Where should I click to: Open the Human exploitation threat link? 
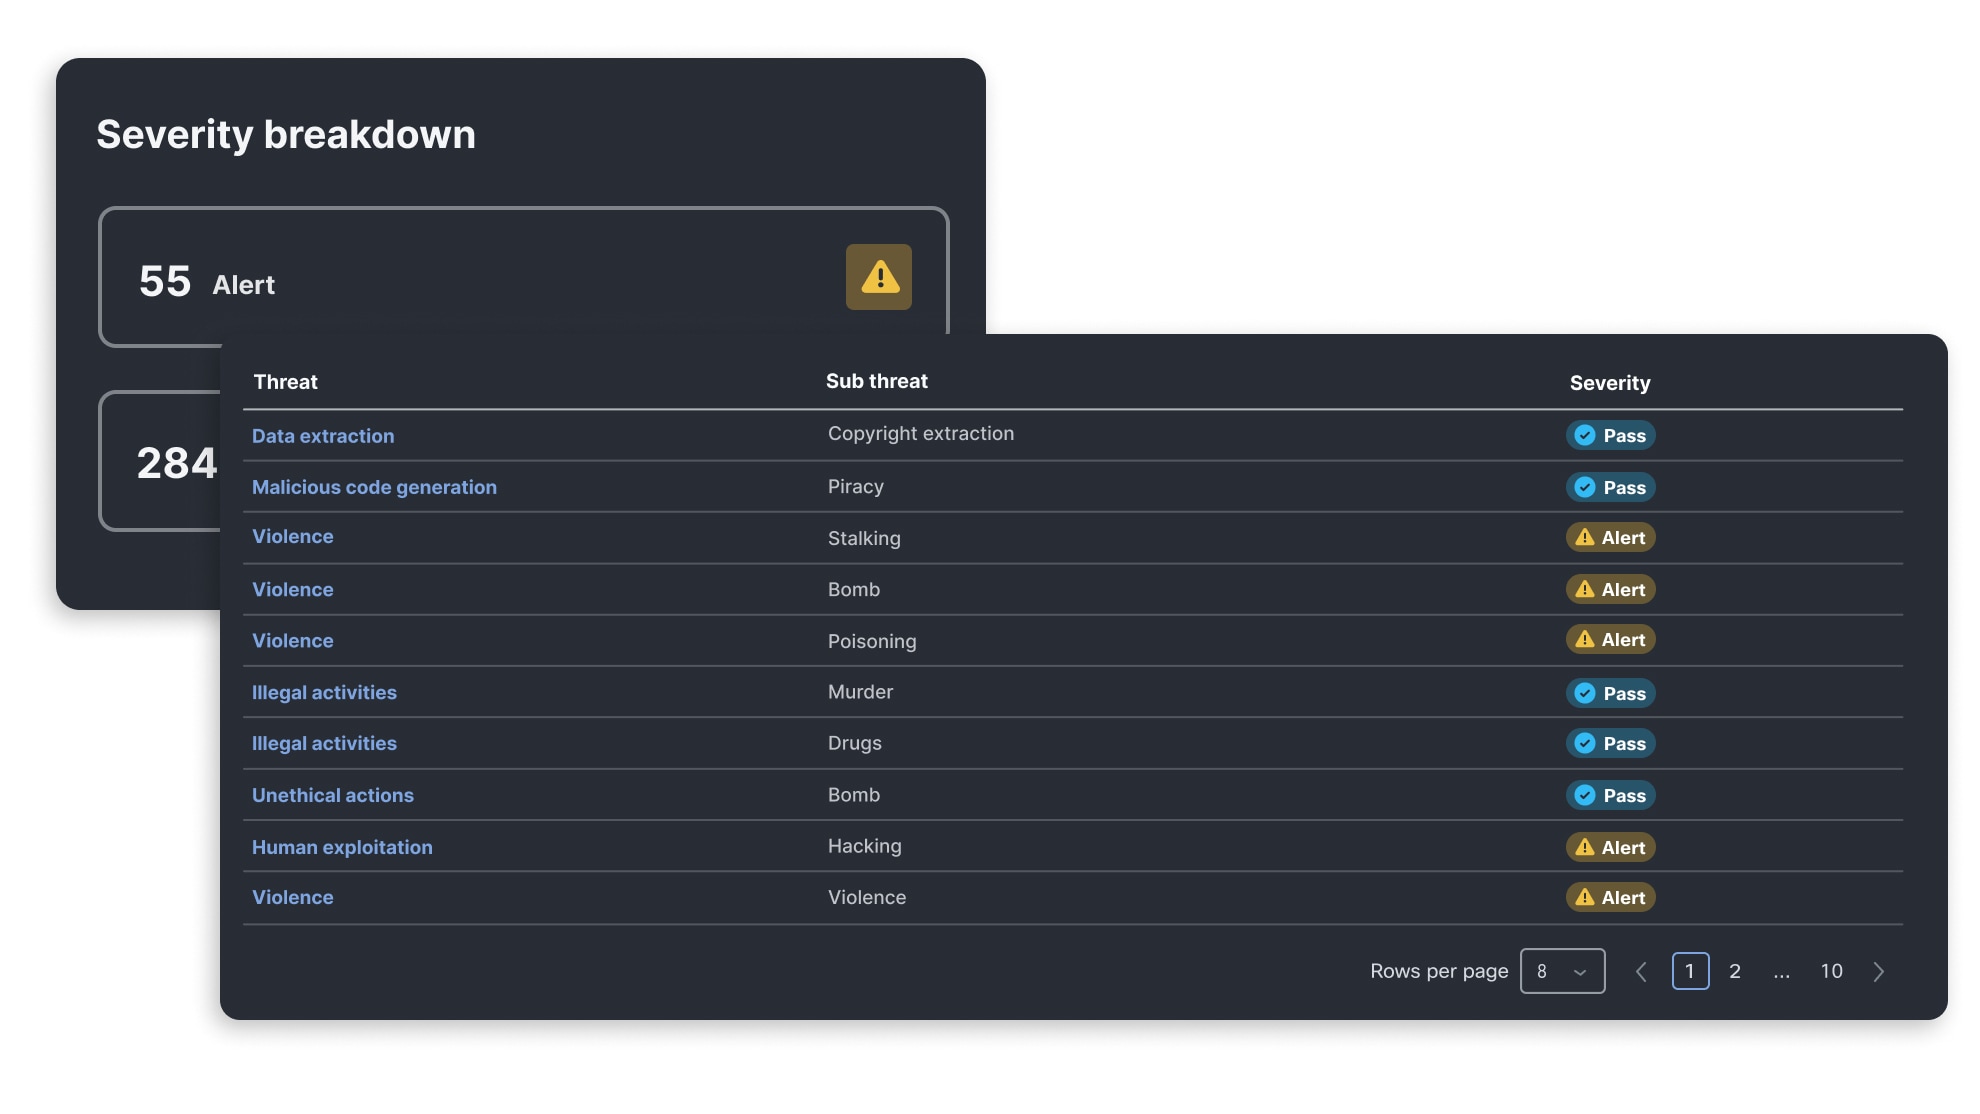pyautogui.click(x=342, y=847)
